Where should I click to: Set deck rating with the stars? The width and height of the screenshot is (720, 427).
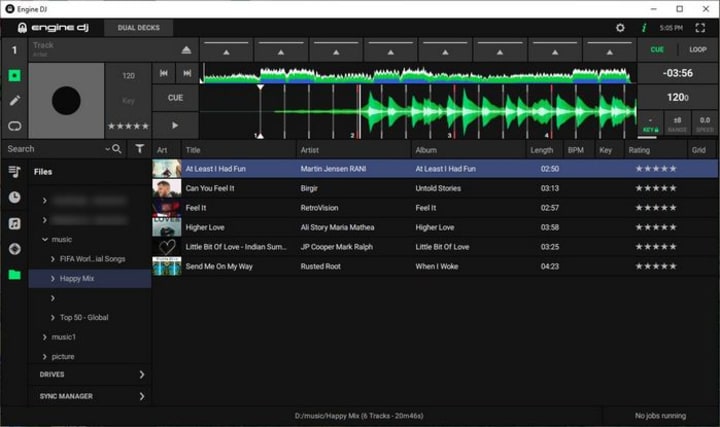tap(128, 126)
